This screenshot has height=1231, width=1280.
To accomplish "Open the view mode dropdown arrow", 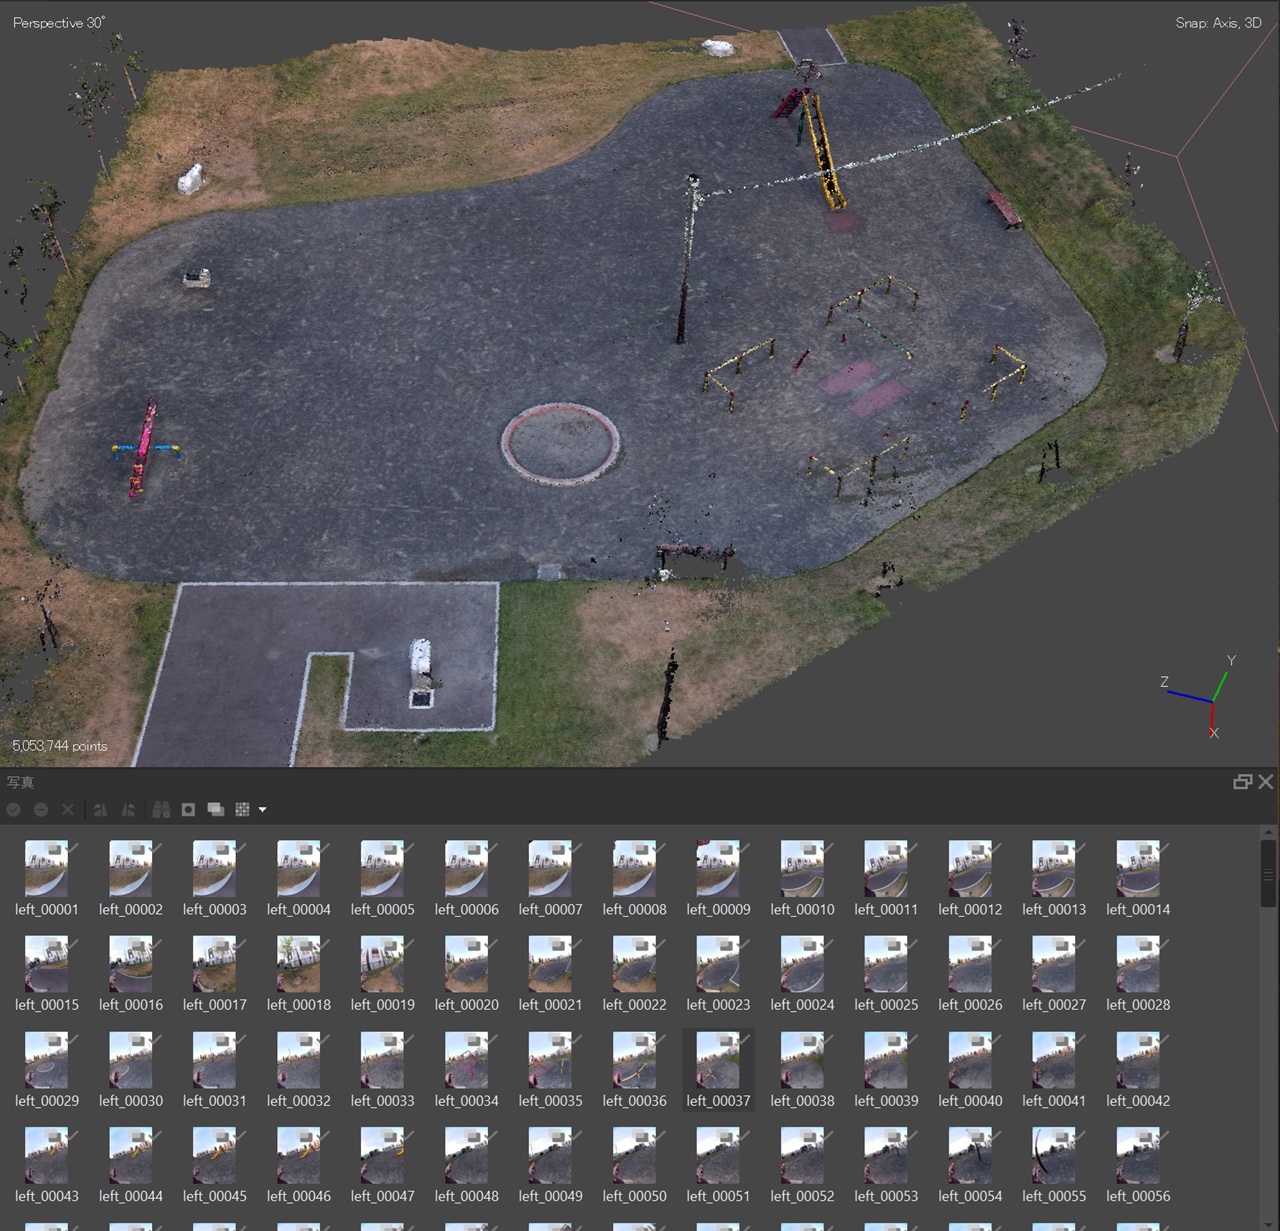I will (x=262, y=810).
